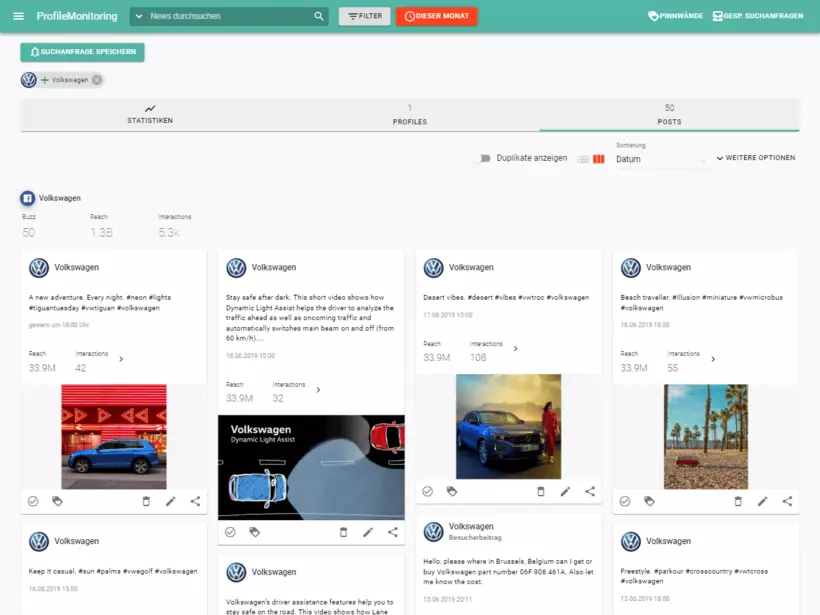Click the Buzz value 50
This screenshot has height=615, width=820.
coord(29,233)
